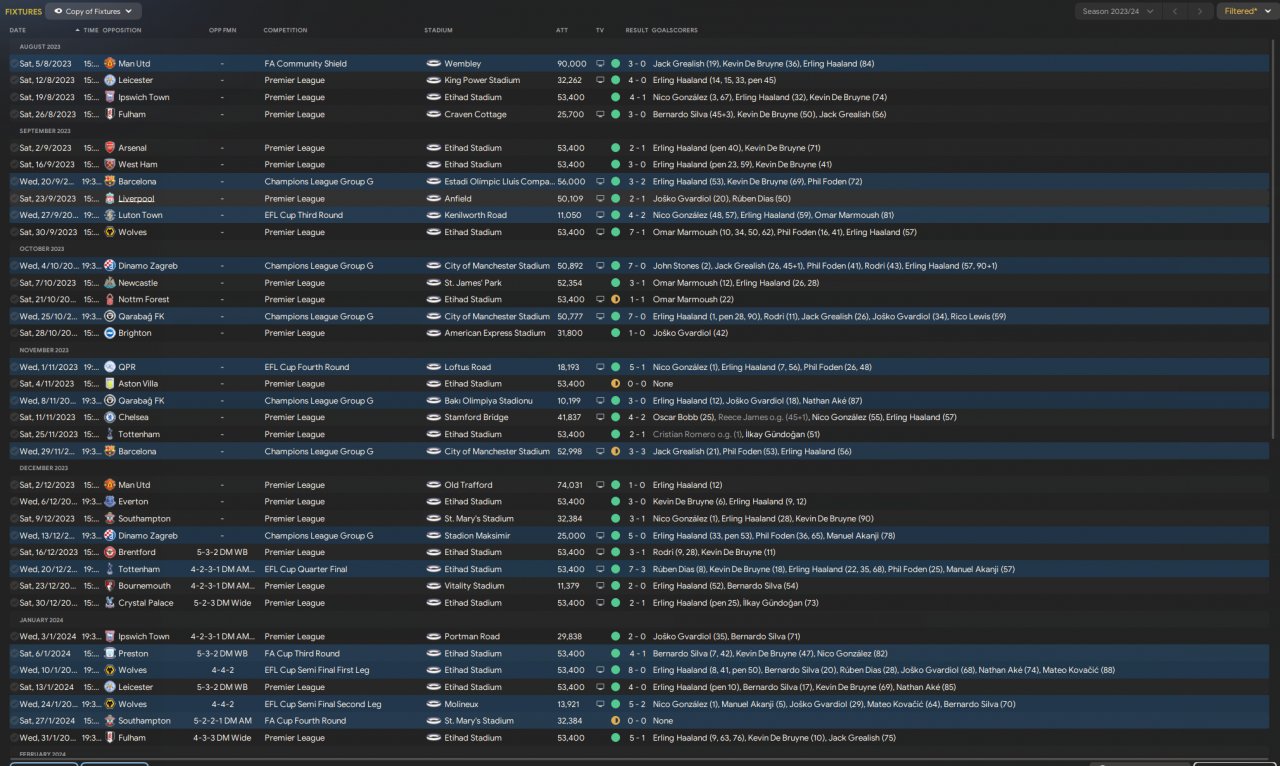The image size is (1280, 766).
Task: Open the Copy of Fixtures view dropdown
Action: pyautogui.click(x=94, y=11)
